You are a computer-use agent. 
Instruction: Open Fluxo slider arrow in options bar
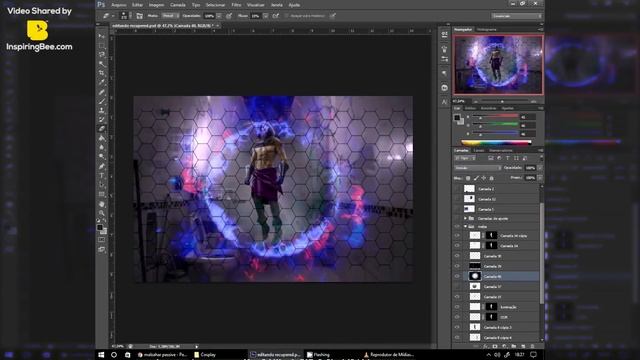(265, 16)
